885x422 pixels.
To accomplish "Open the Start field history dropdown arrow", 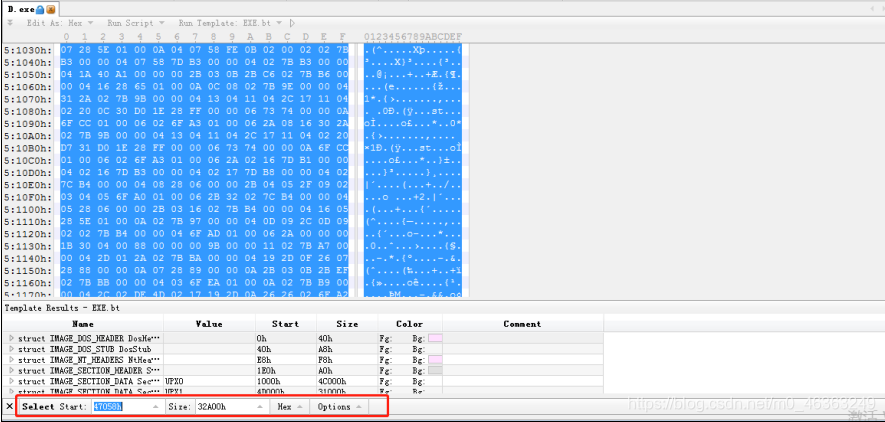I will coord(156,406).
